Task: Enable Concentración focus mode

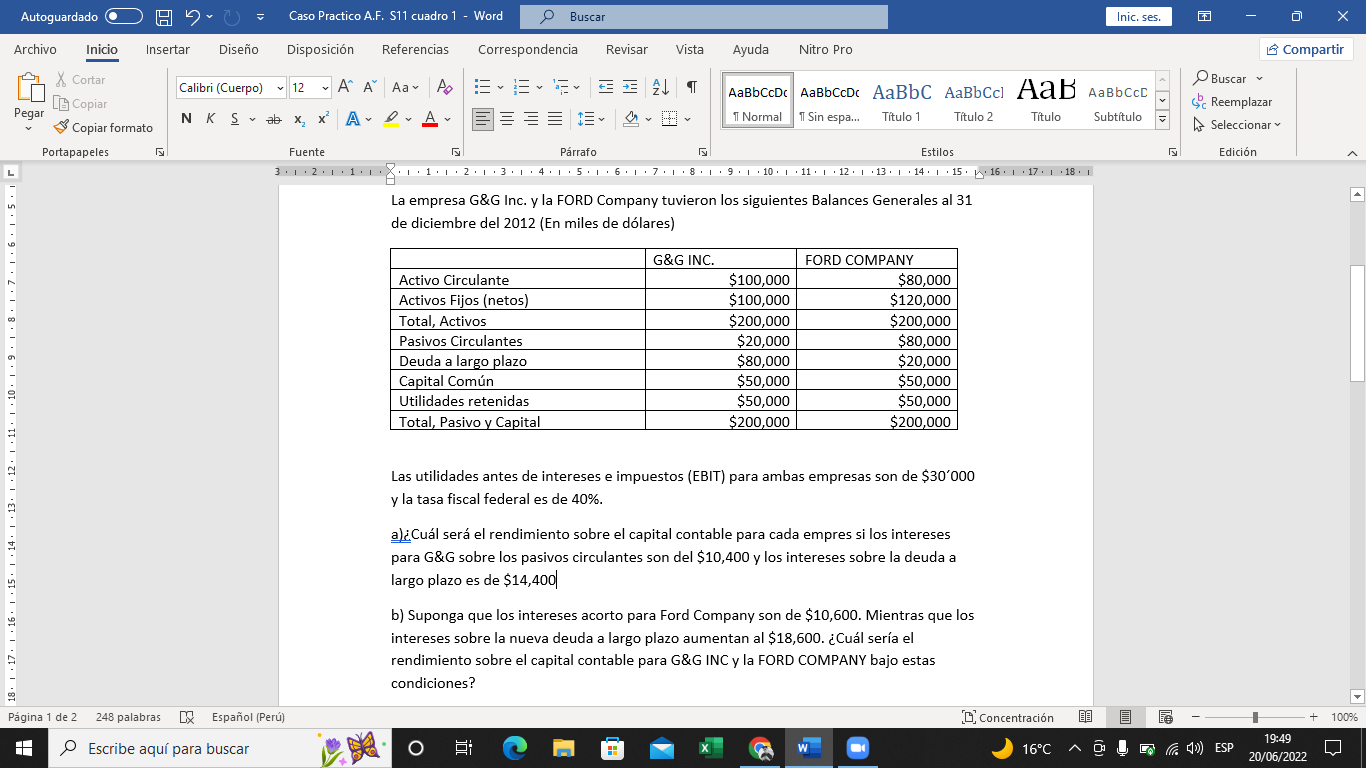Action: coord(1008,717)
